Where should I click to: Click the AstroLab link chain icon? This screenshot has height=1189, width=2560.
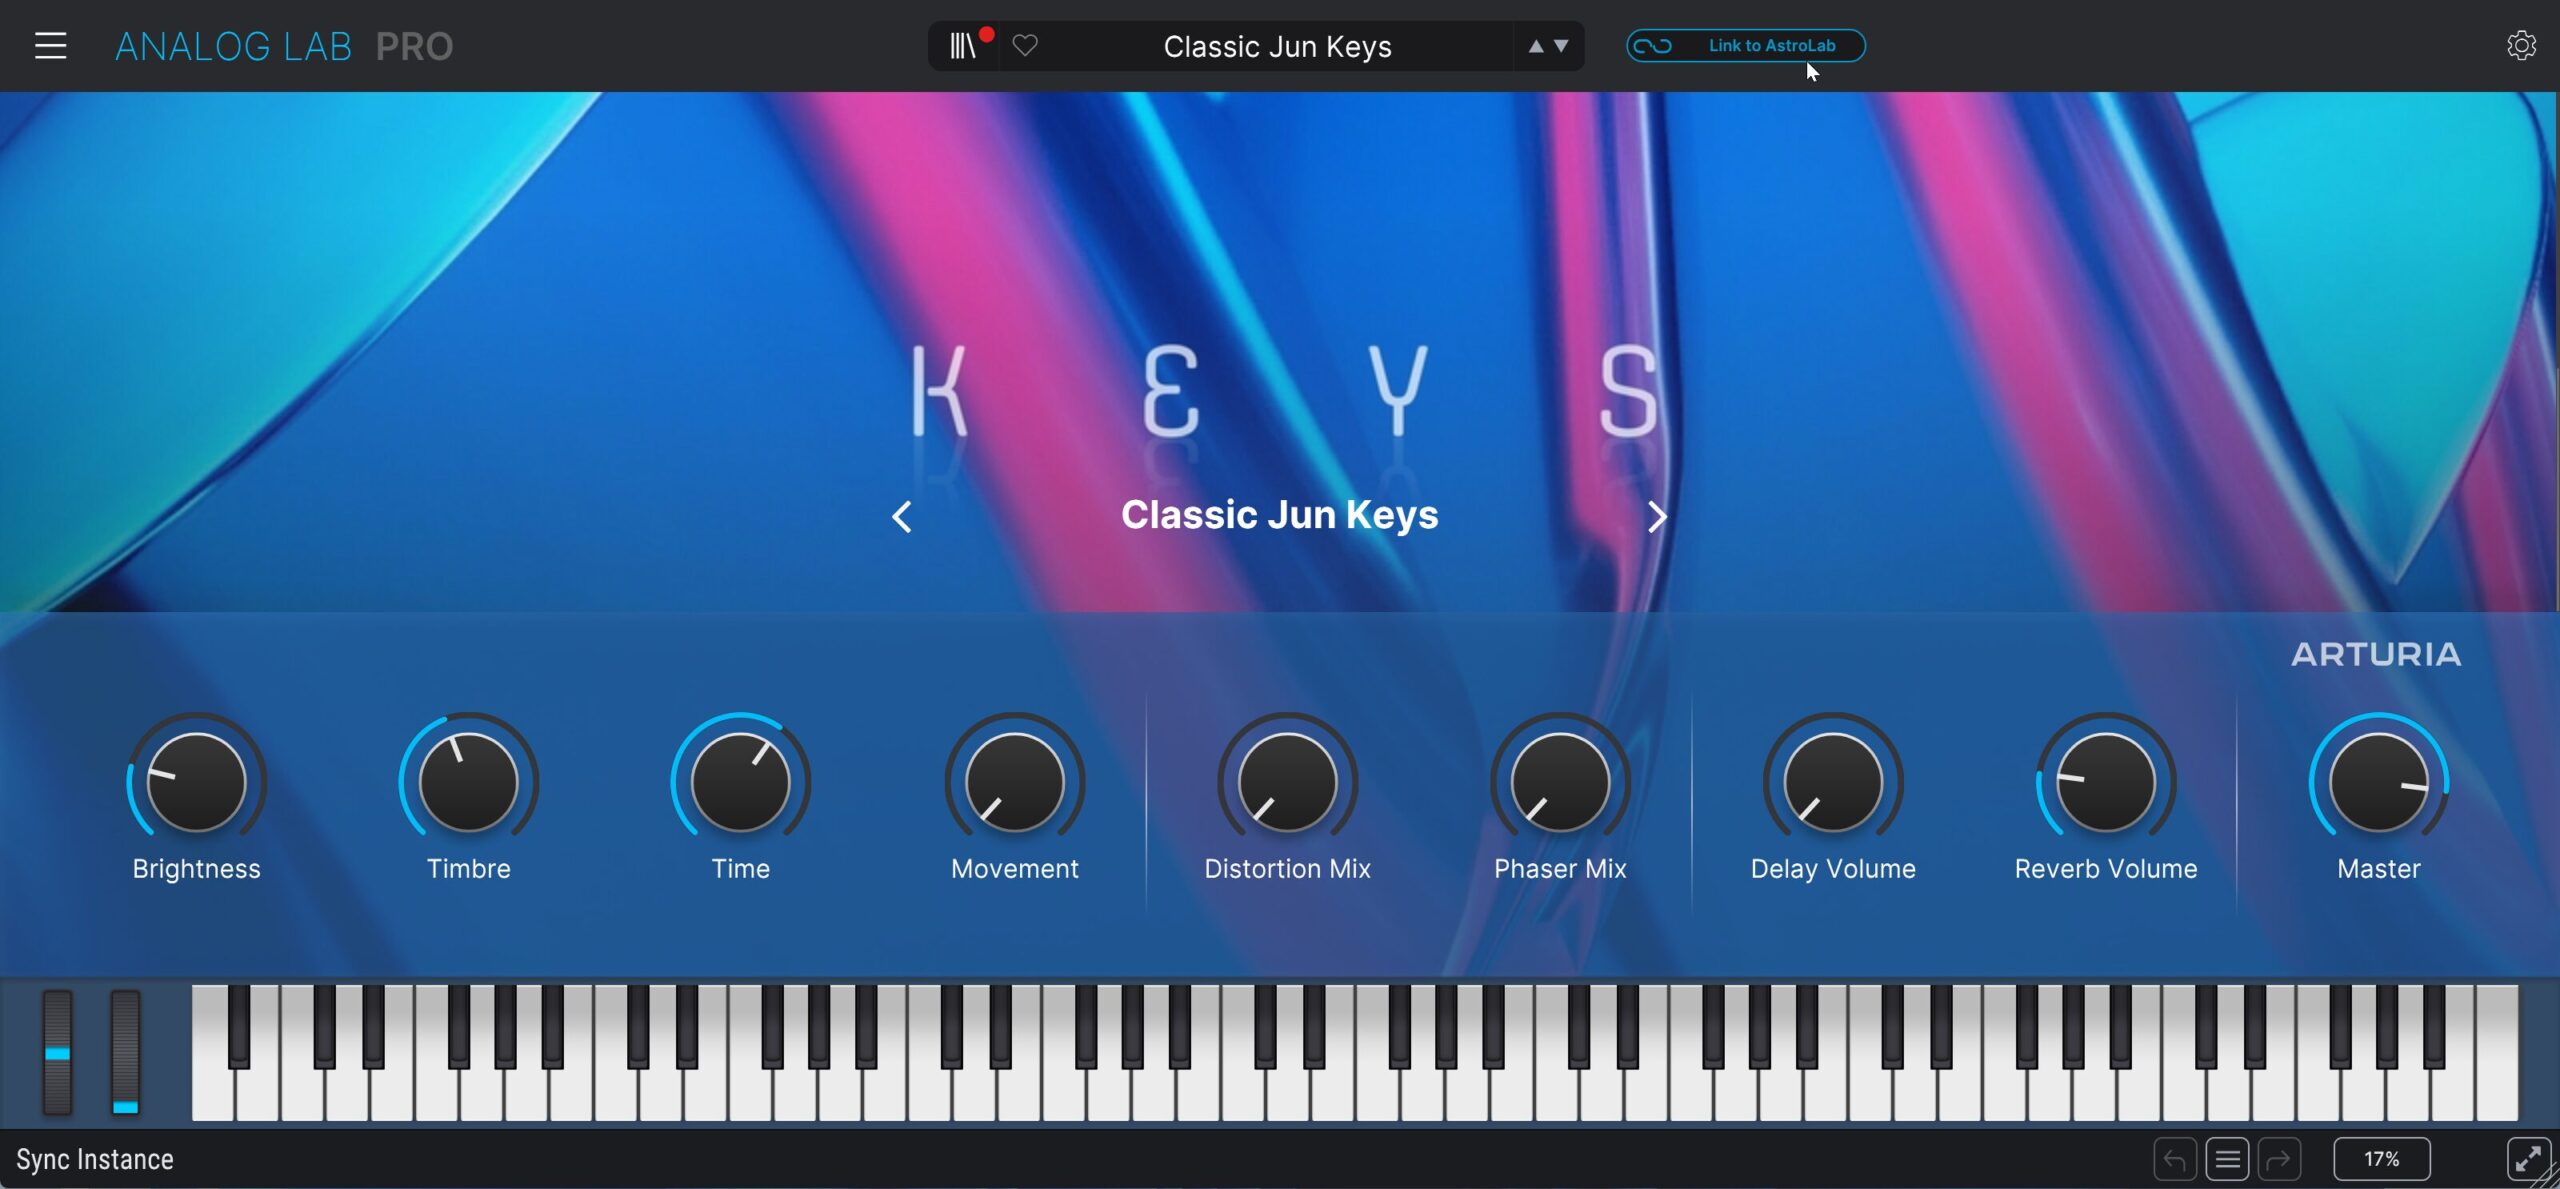pos(1653,46)
